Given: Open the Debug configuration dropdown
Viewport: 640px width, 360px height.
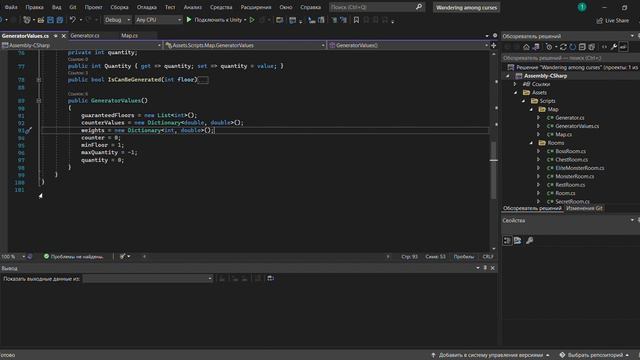Looking at the screenshot, I should pos(118,20).
